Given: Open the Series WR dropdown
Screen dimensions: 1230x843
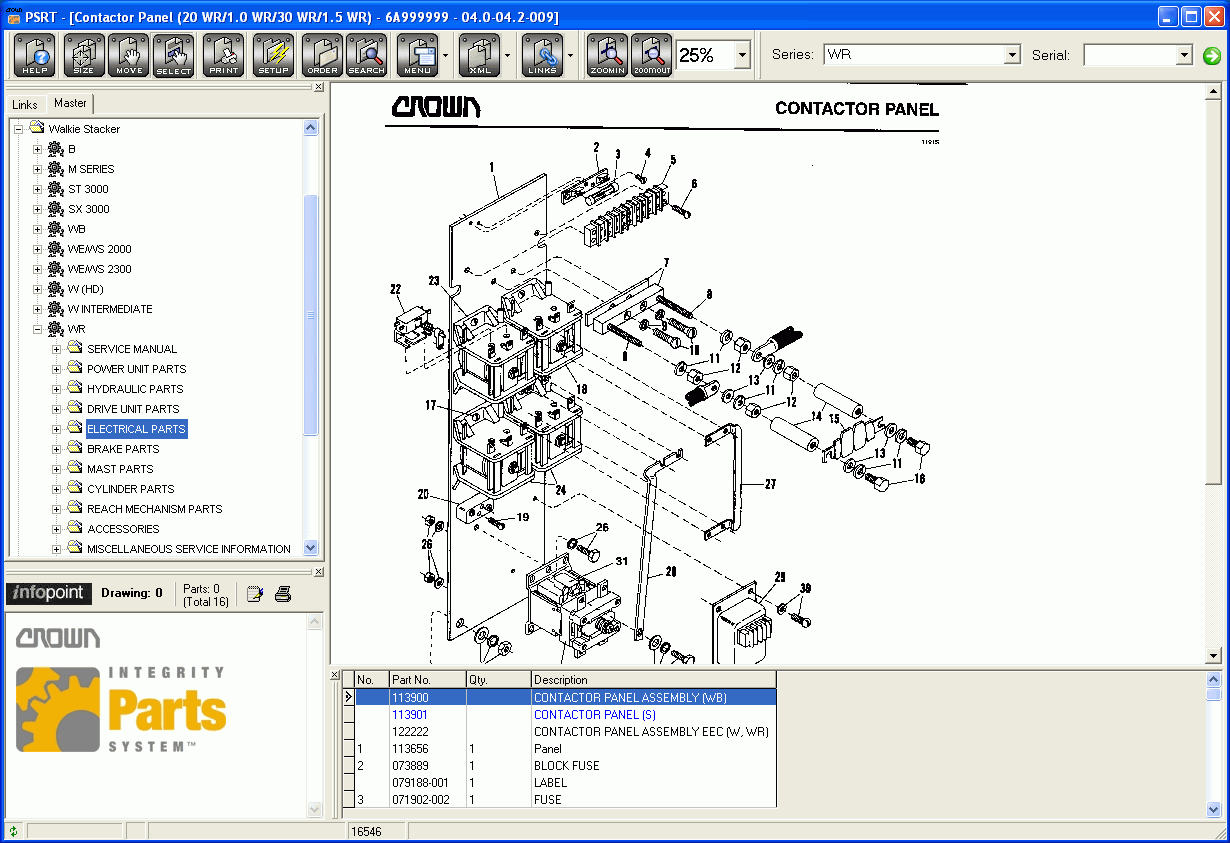Looking at the screenshot, I should click(x=1013, y=54).
